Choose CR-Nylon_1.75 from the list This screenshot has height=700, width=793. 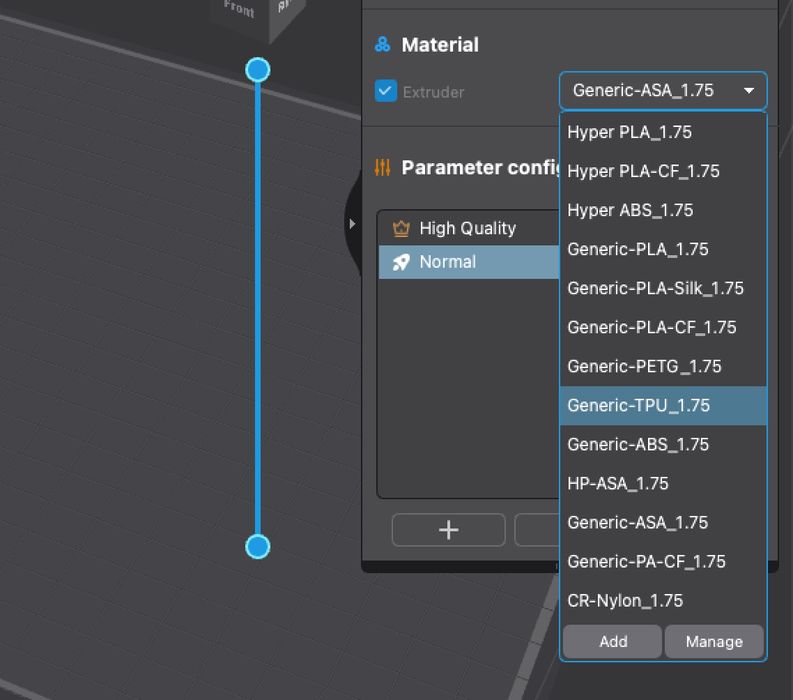point(625,601)
